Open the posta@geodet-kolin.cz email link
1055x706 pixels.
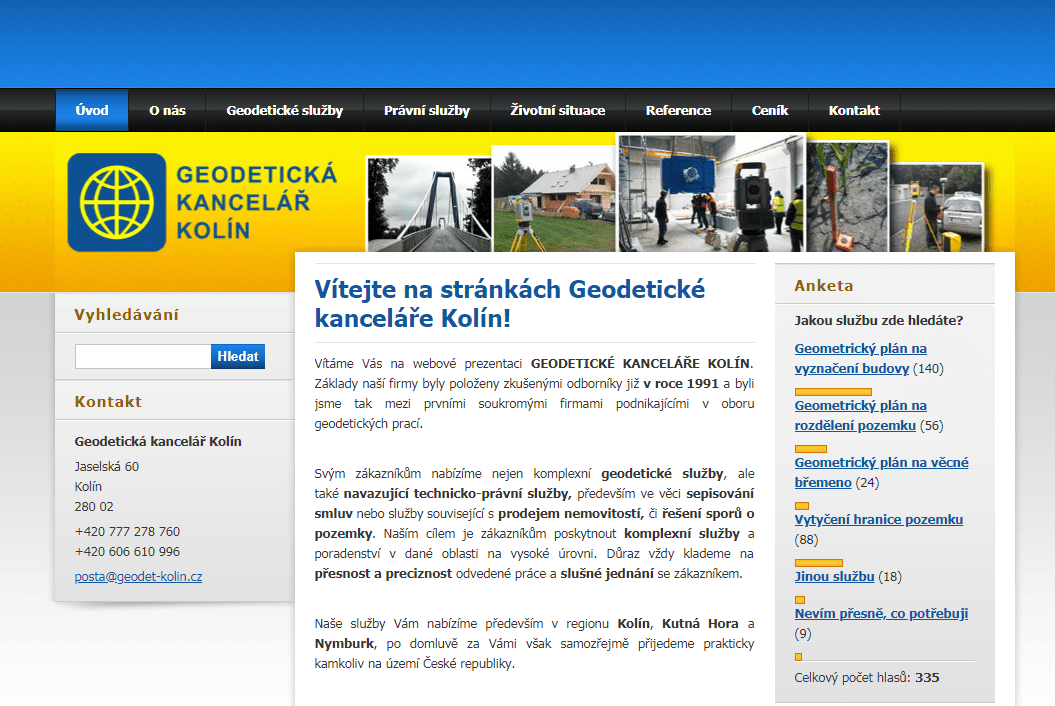click(x=139, y=577)
